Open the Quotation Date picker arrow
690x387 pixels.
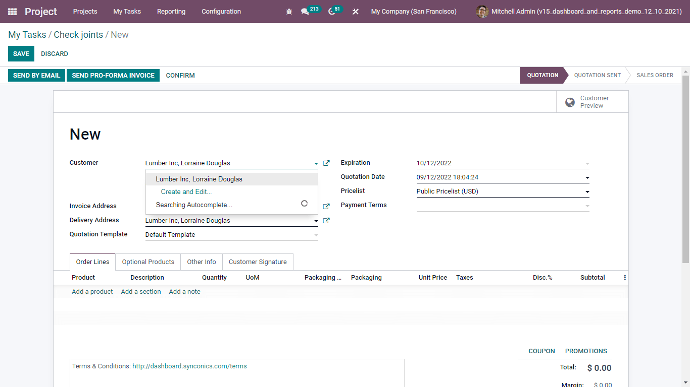(x=587, y=177)
